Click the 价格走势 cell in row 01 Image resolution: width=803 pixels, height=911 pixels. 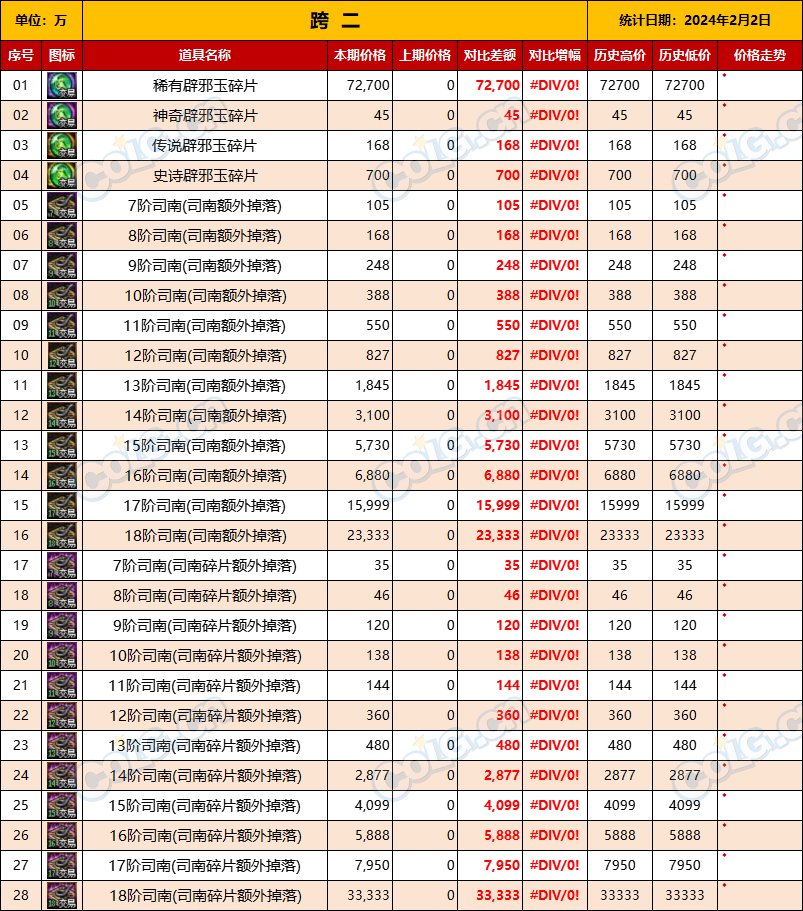(x=760, y=85)
